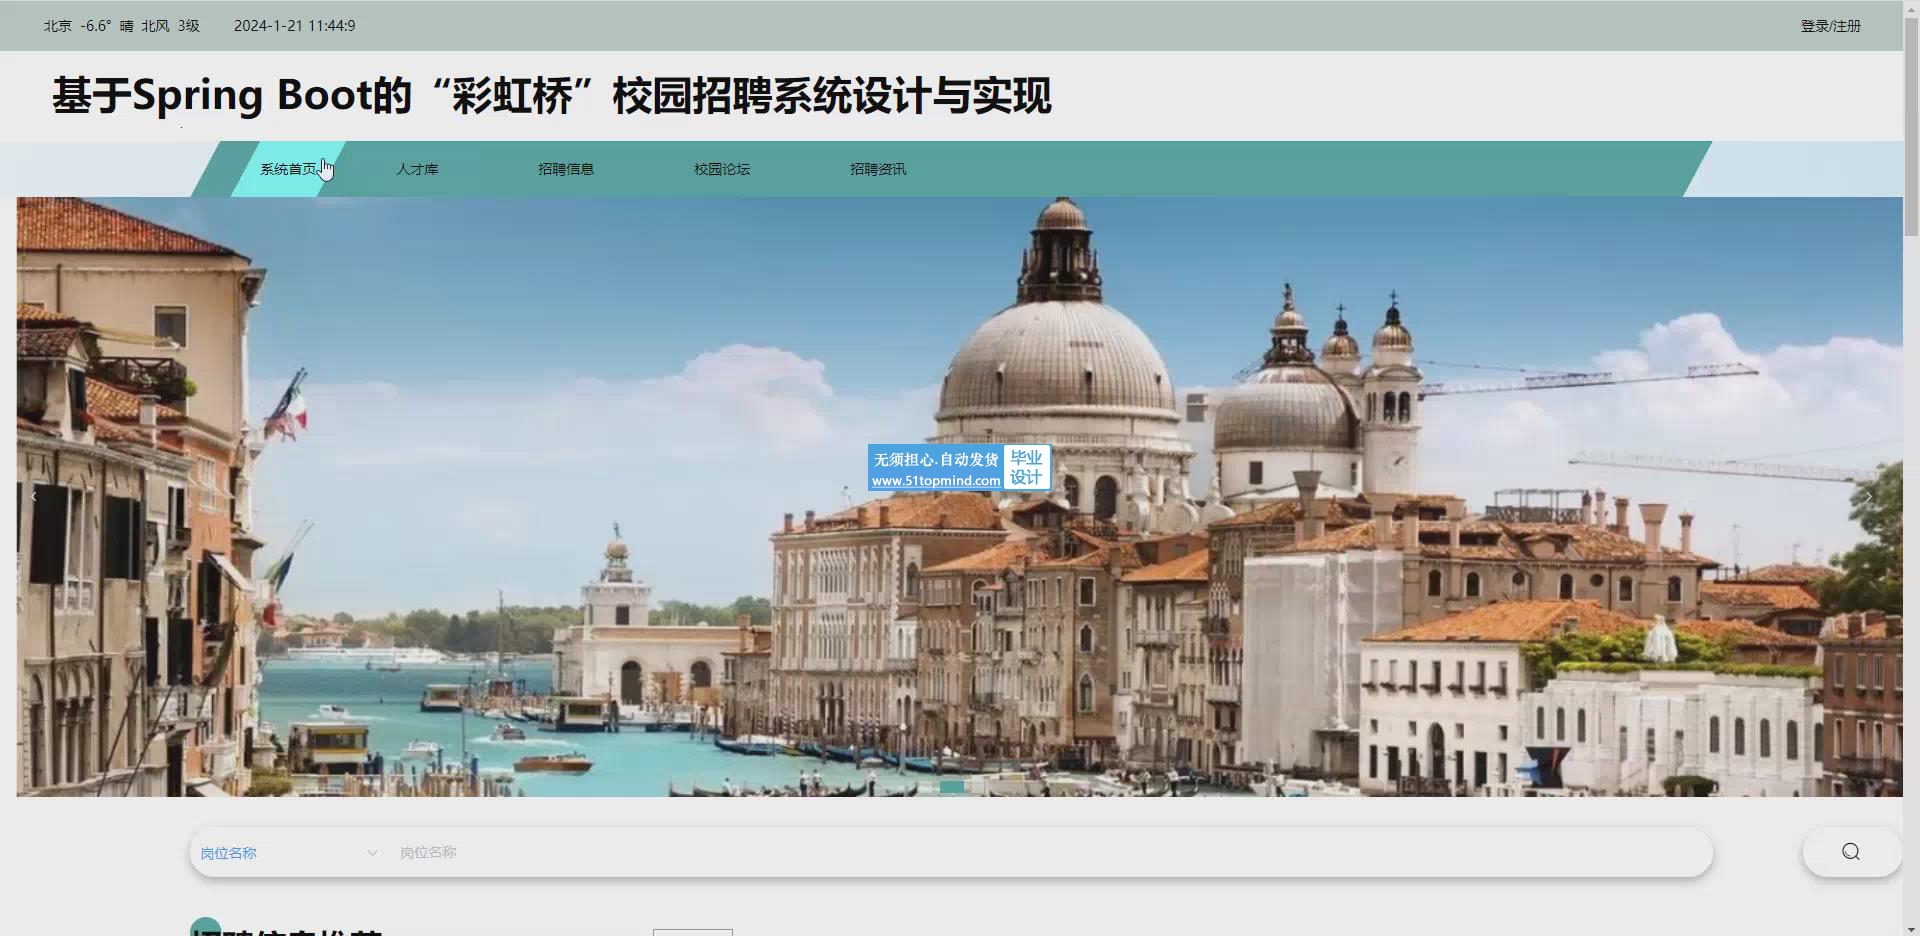Click the 2024-1-21 date time text
1920x936 pixels.
[x=294, y=26]
